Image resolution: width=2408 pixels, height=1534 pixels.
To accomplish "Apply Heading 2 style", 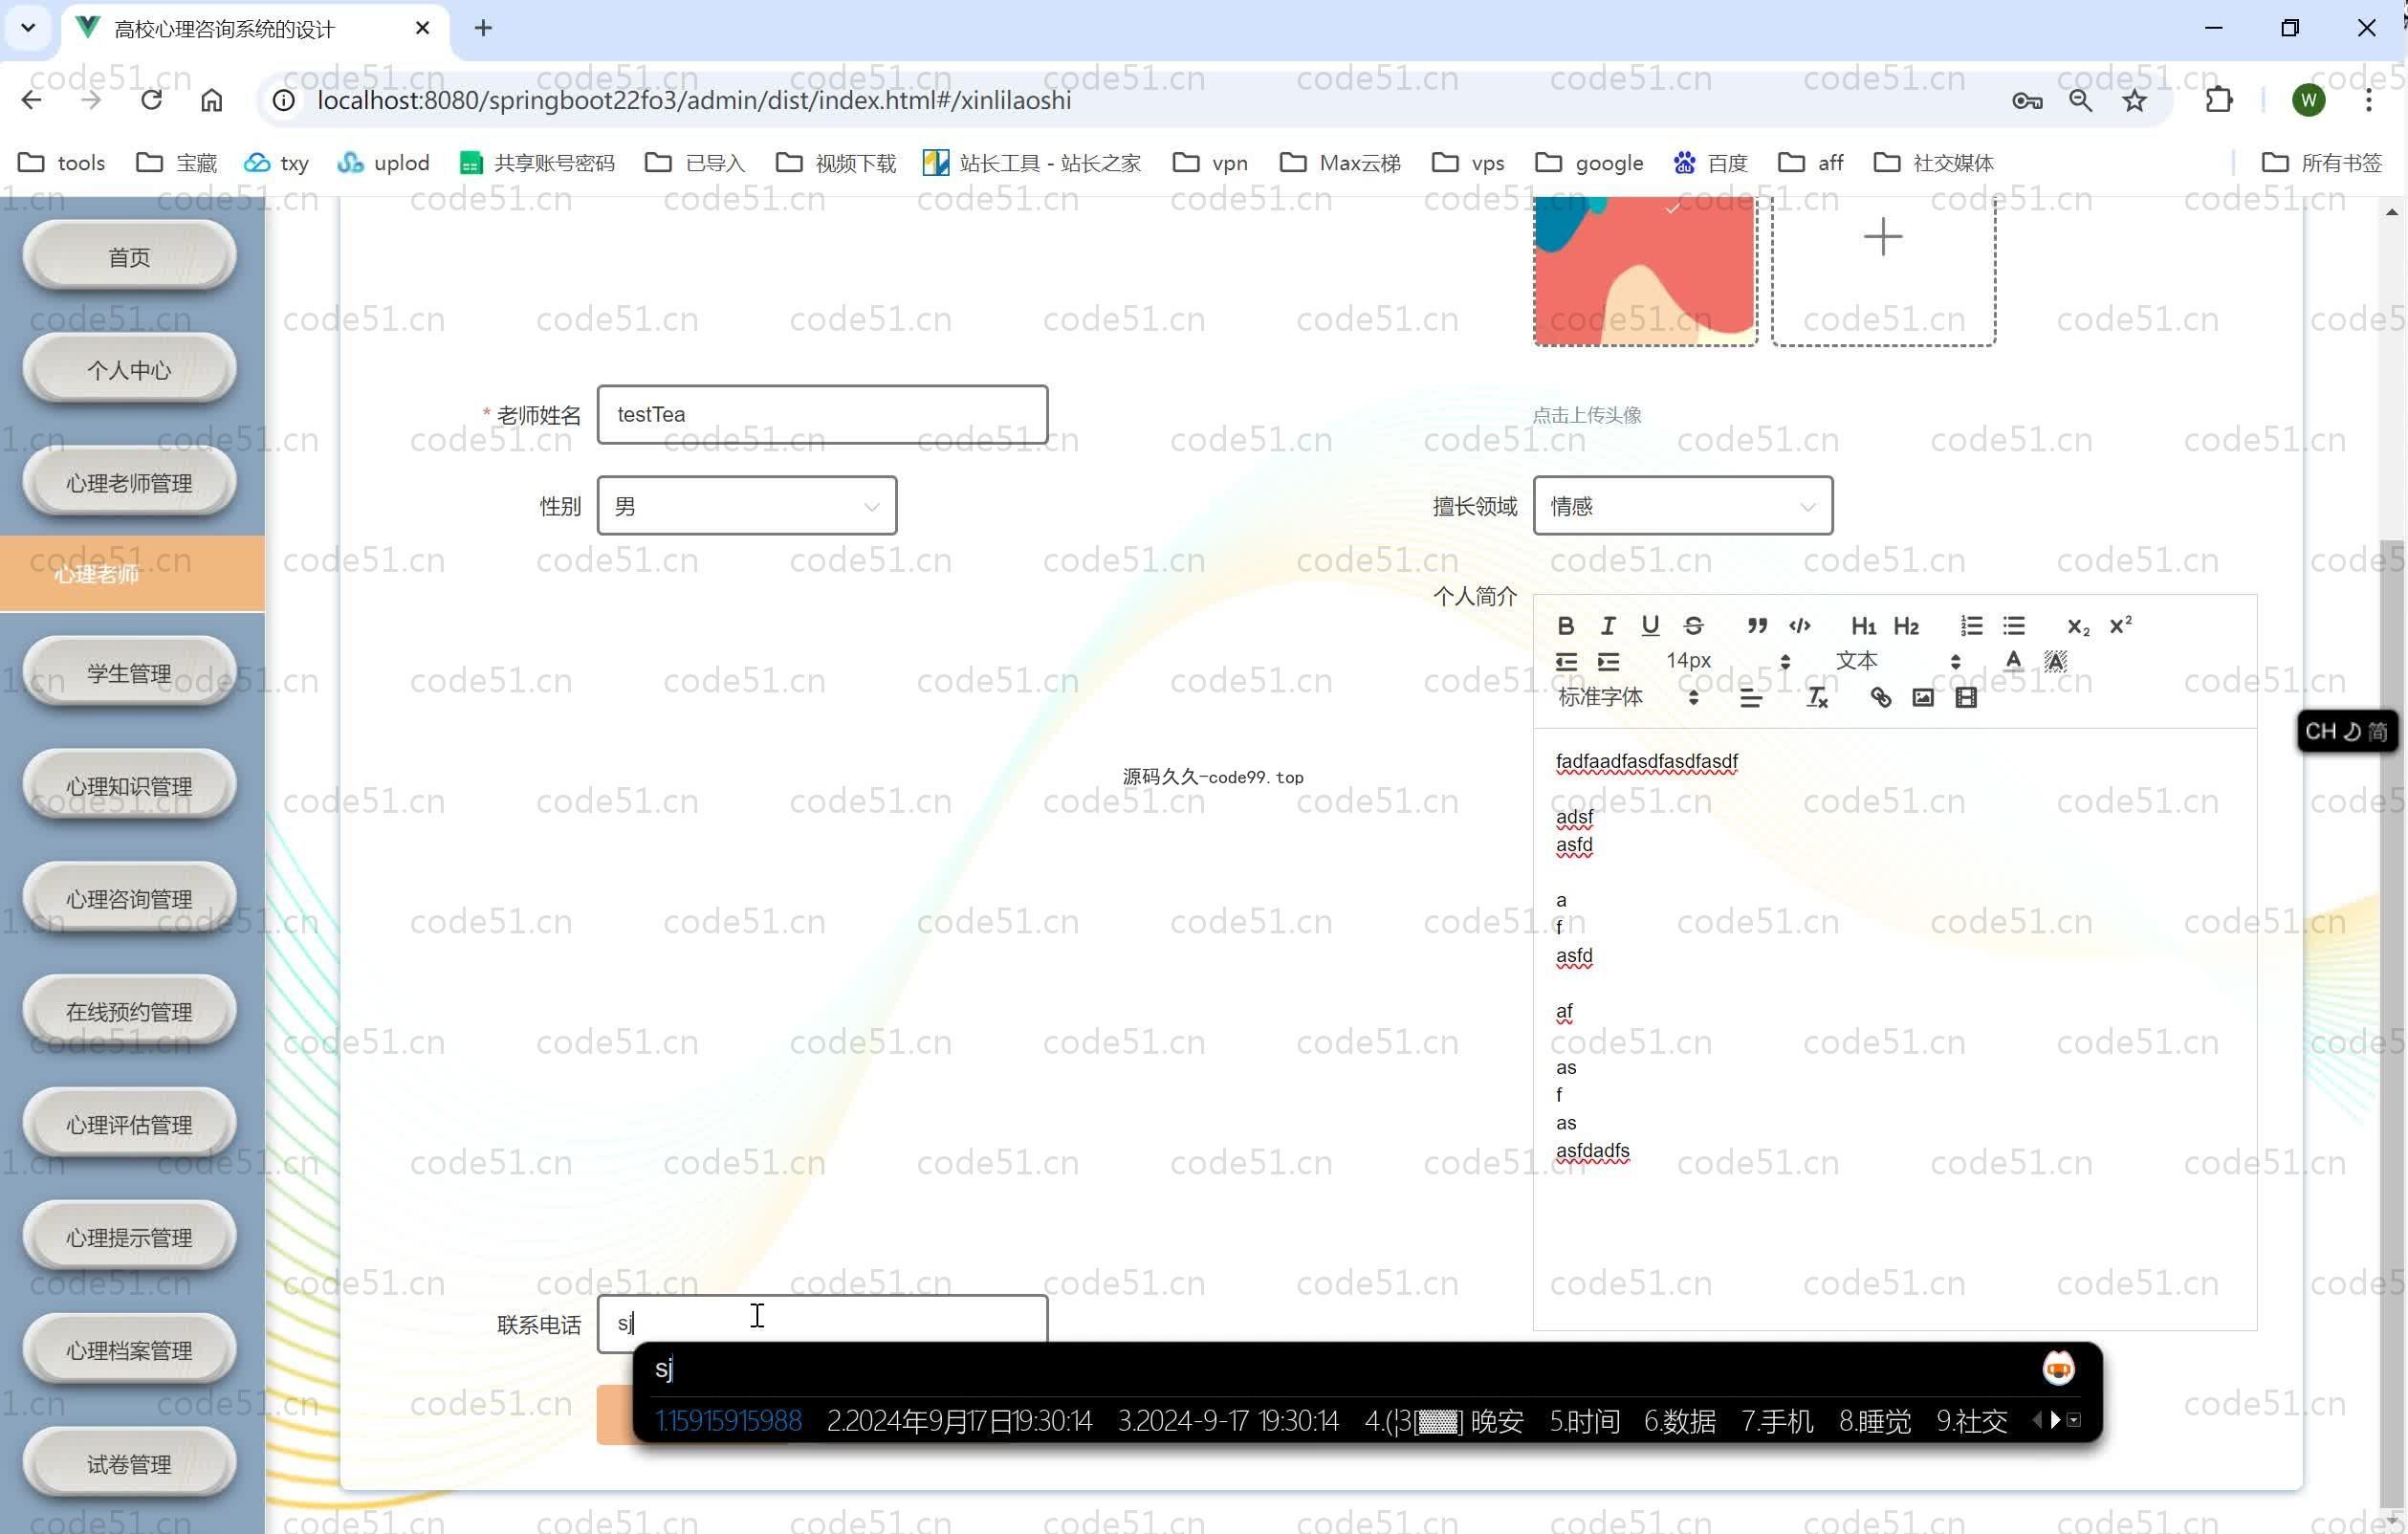I will pyautogui.click(x=1906, y=625).
